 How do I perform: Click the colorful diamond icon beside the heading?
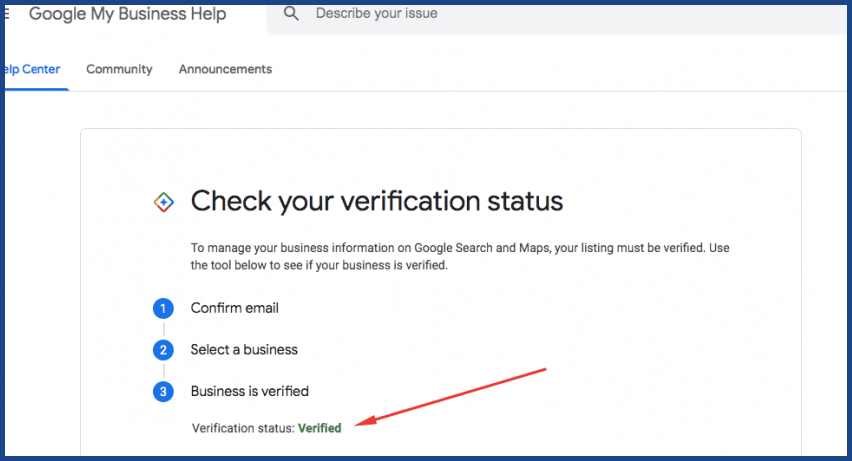point(164,202)
